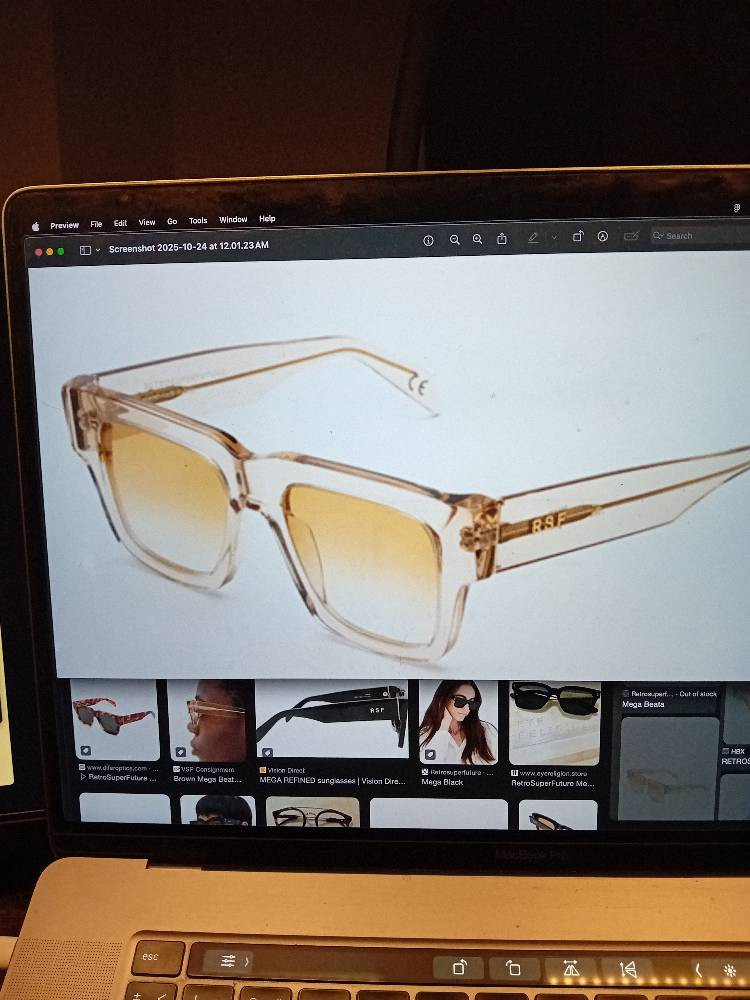Click the red RetroSuperFuture sunglasses thumbnail
Image resolution: width=750 pixels, height=1000 pixels.
pyautogui.click(x=115, y=719)
